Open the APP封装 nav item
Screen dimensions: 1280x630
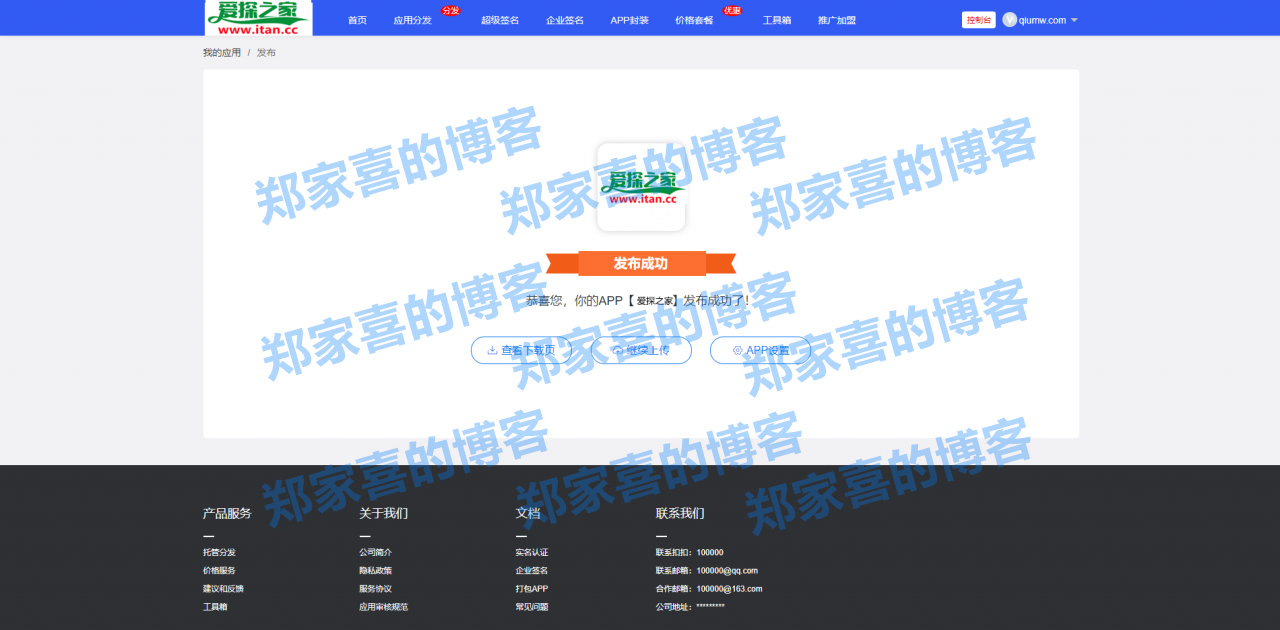click(x=630, y=20)
